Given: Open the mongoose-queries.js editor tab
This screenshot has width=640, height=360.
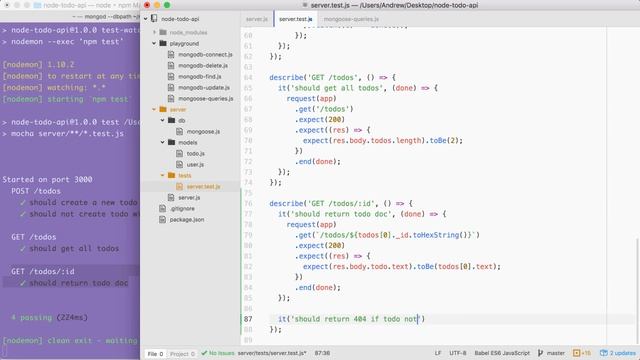Looking at the screenshot, I should tap(351, 19).
